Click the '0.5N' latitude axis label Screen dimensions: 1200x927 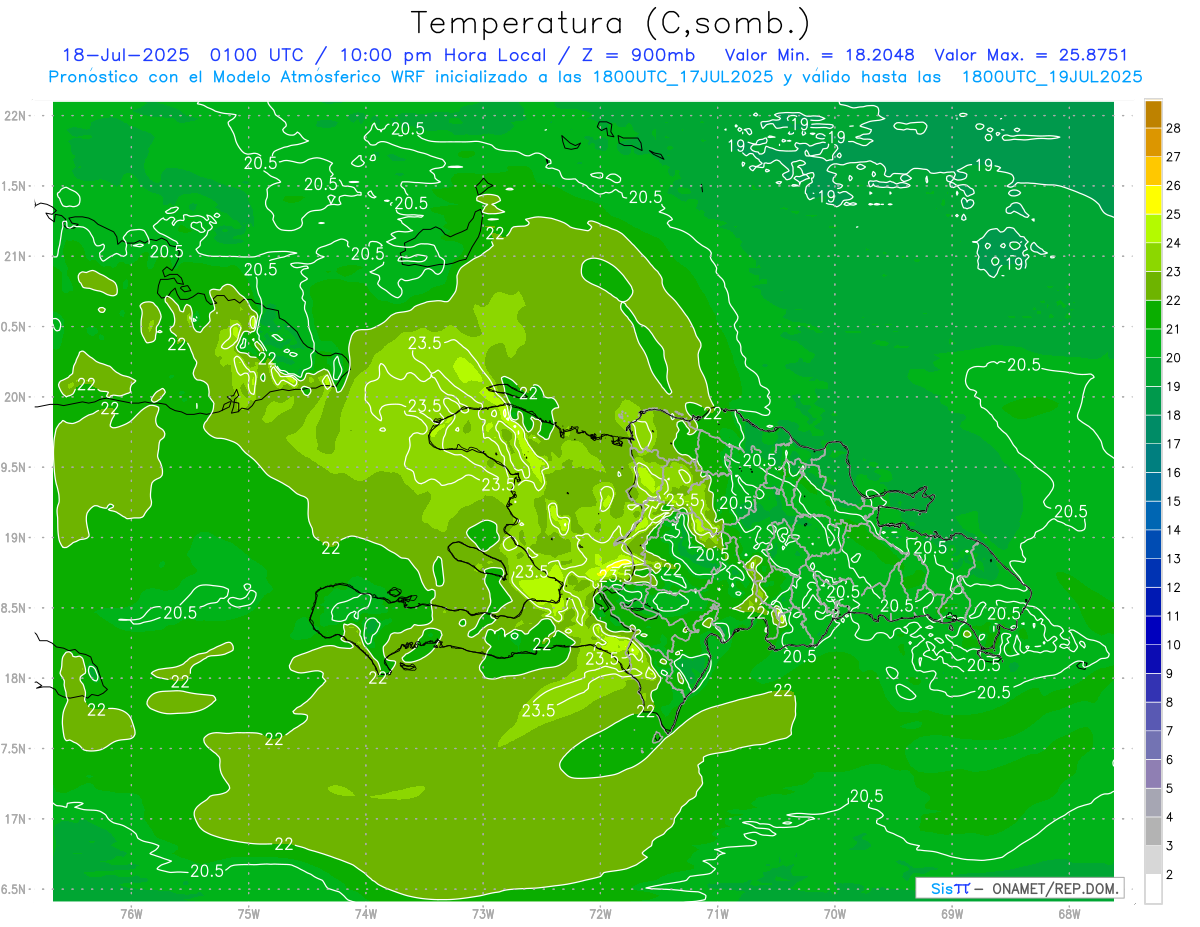coord(13,327)
